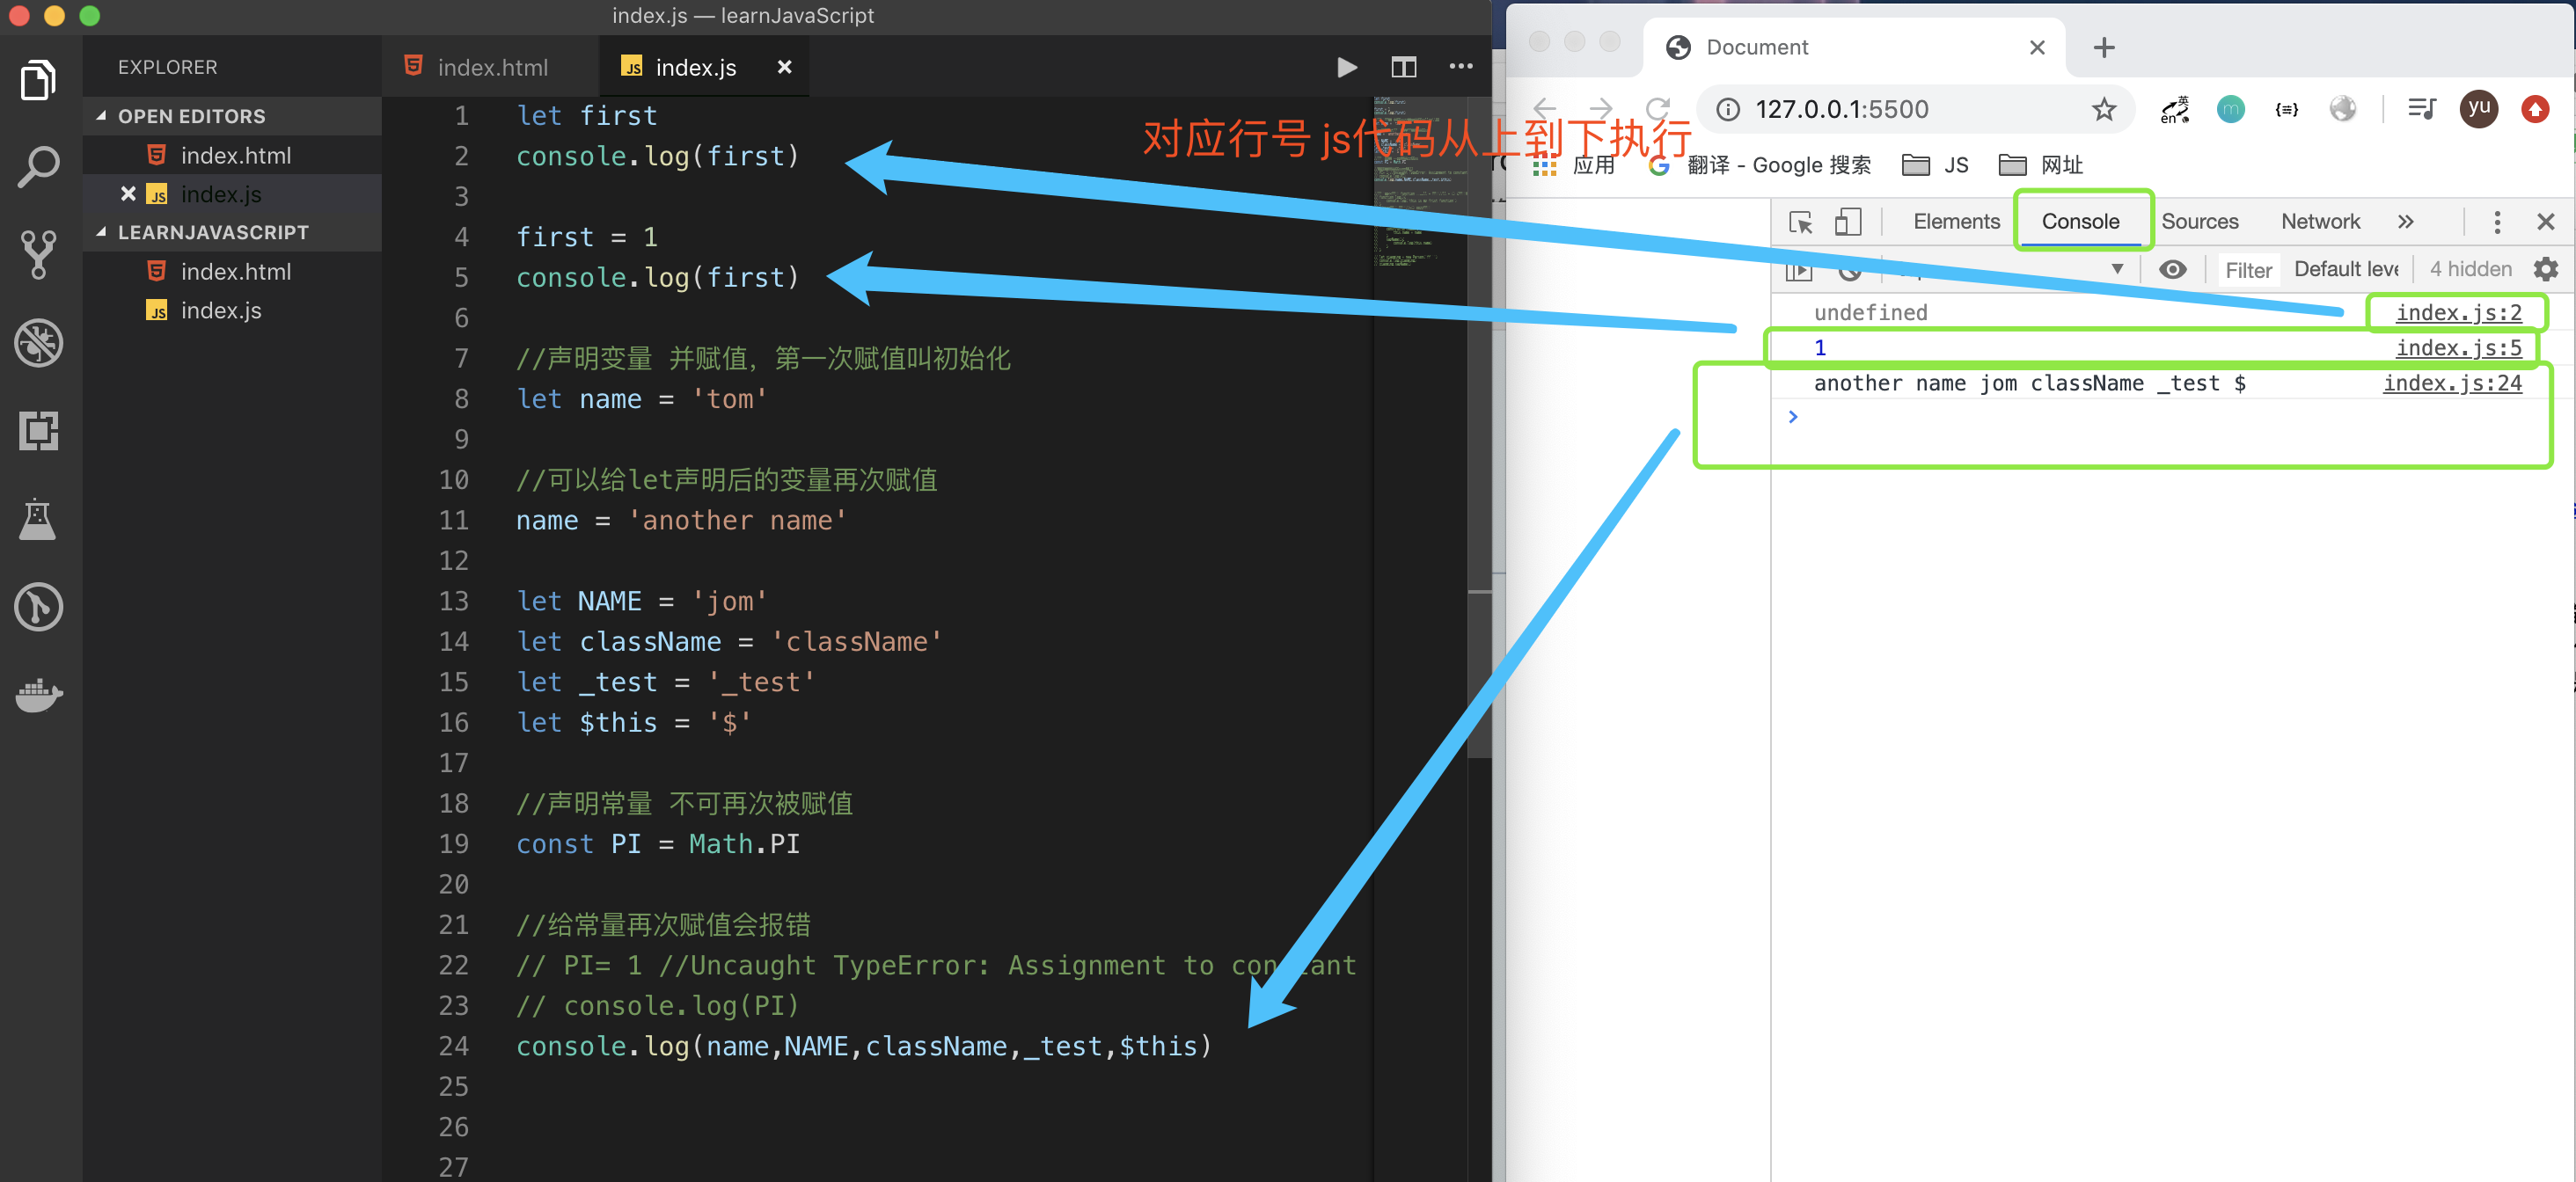Click the console Filter input field
Image resolution: width=2576 pixels, height=1182 pixels.
(2248, 270)
